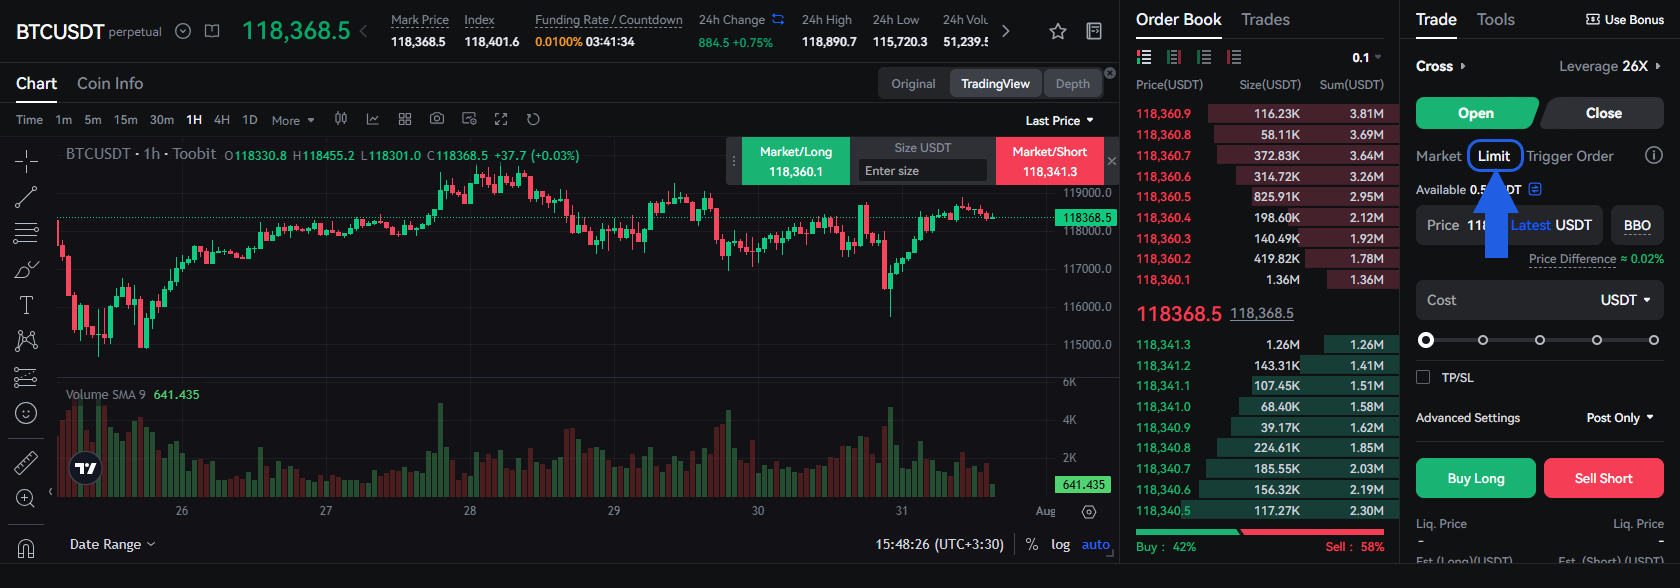
Task: Click the cost percentage slider handle
Action: [x=1426, y=340]
